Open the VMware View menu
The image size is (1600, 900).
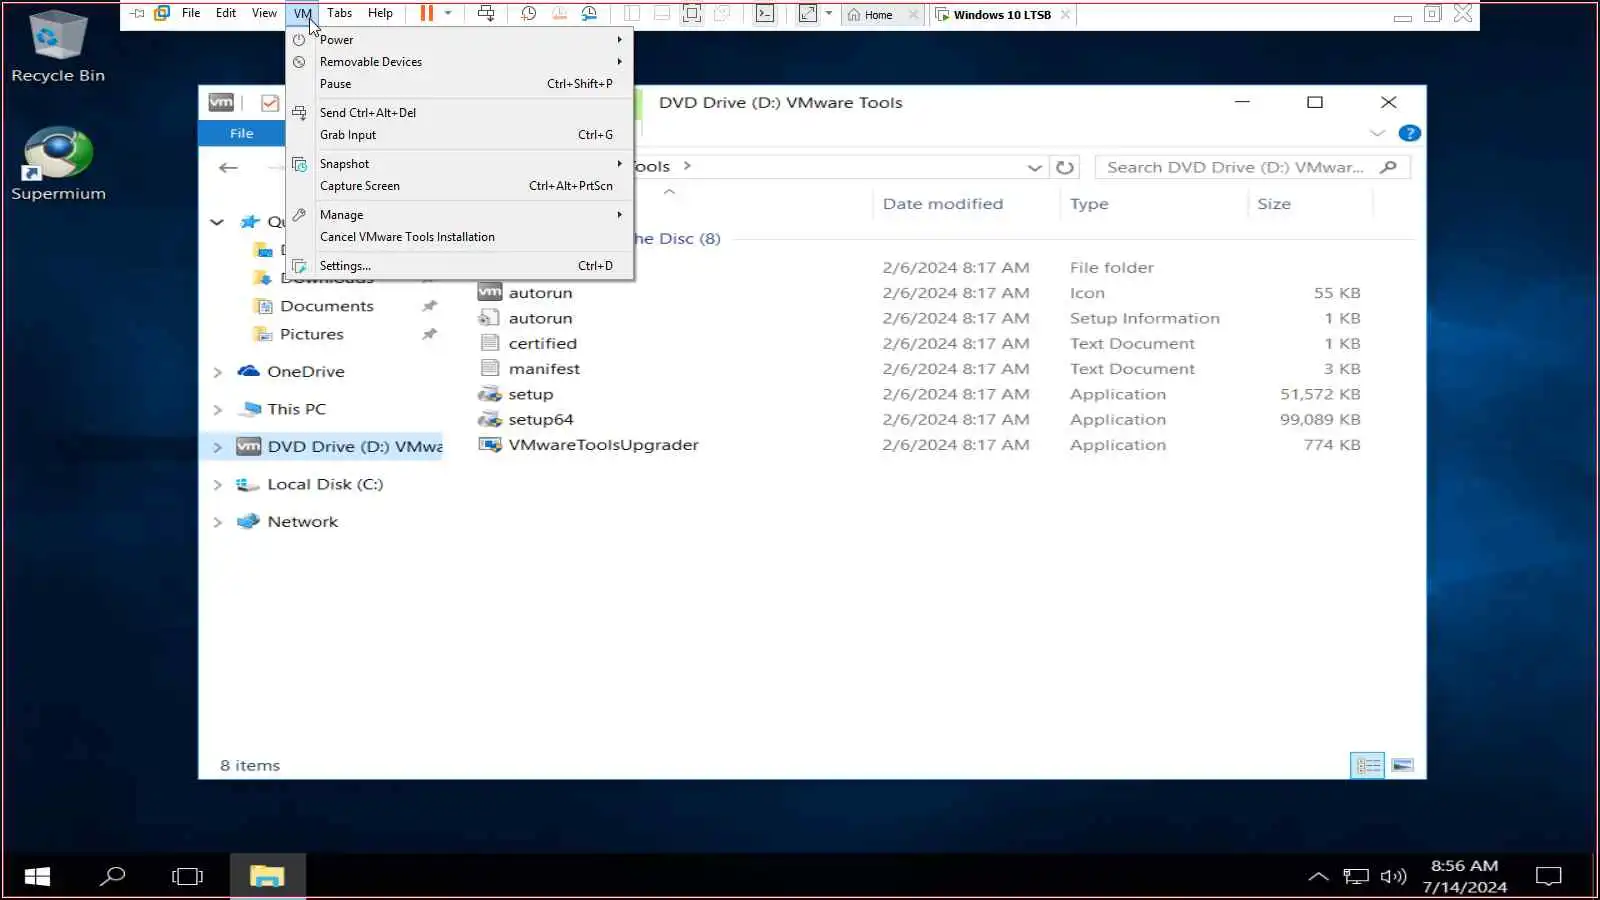[x=264, y=13]
